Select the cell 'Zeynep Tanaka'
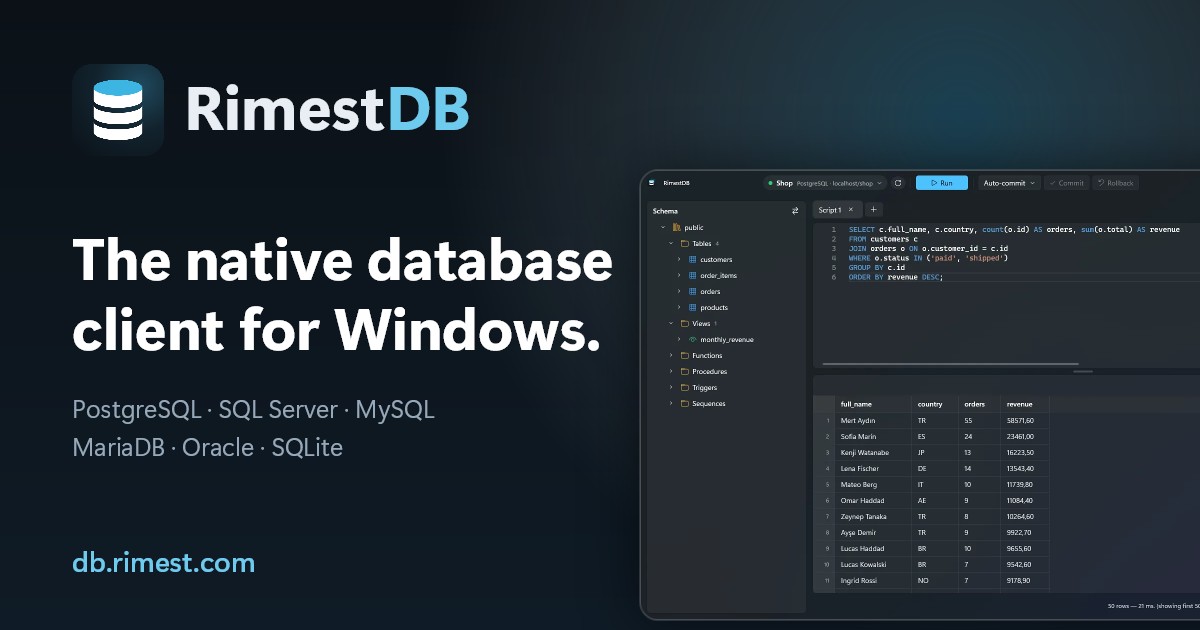 click(873, 517)
